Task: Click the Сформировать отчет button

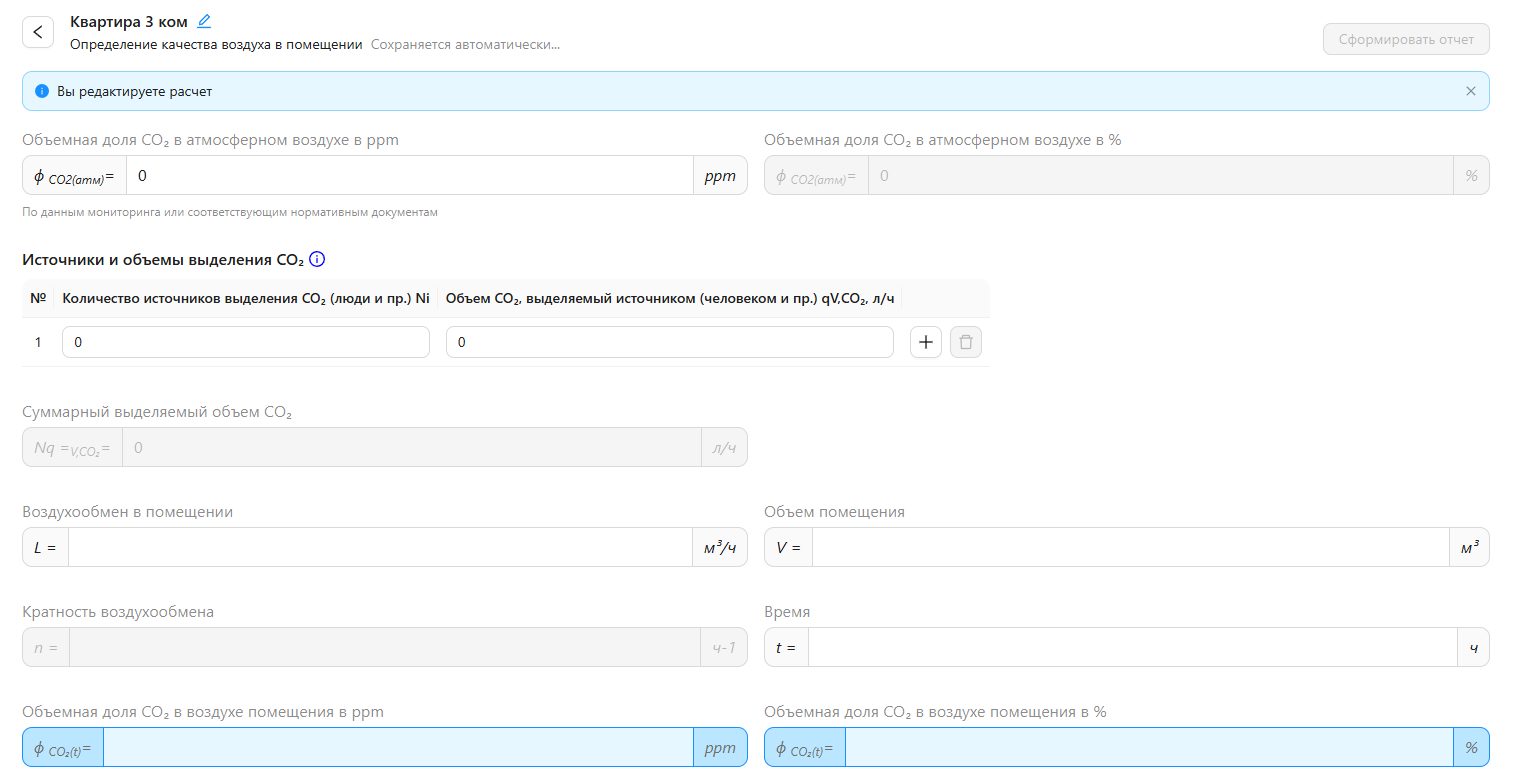Action: point(1406,39)
